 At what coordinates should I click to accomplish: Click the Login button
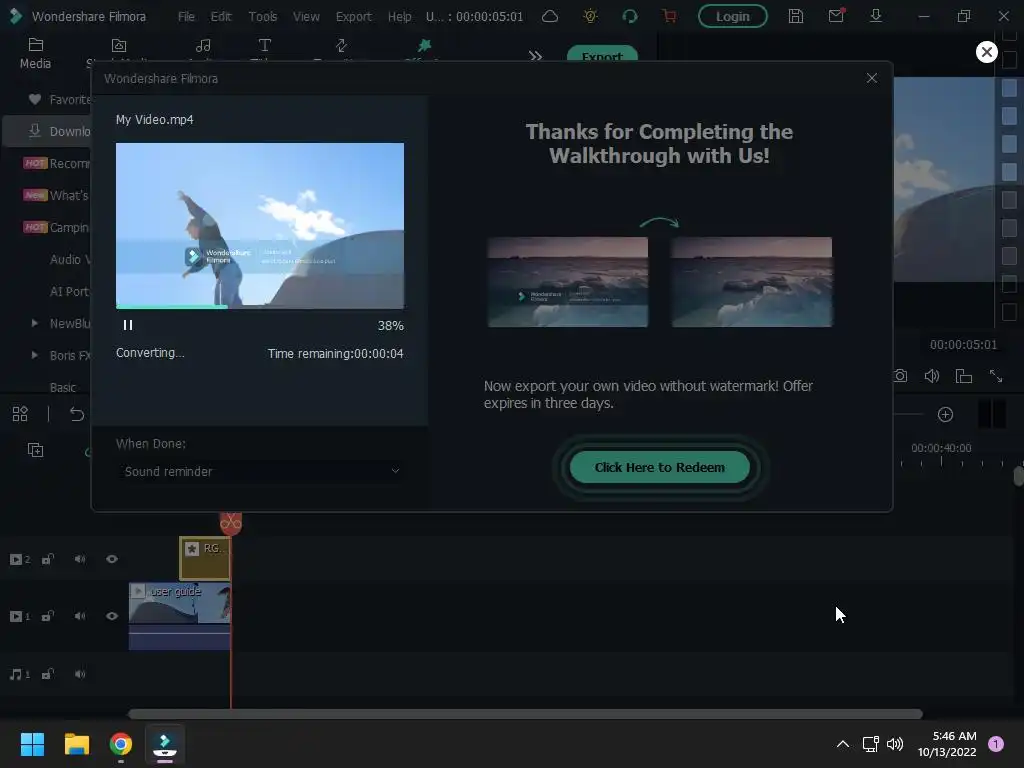coord(733,16)
